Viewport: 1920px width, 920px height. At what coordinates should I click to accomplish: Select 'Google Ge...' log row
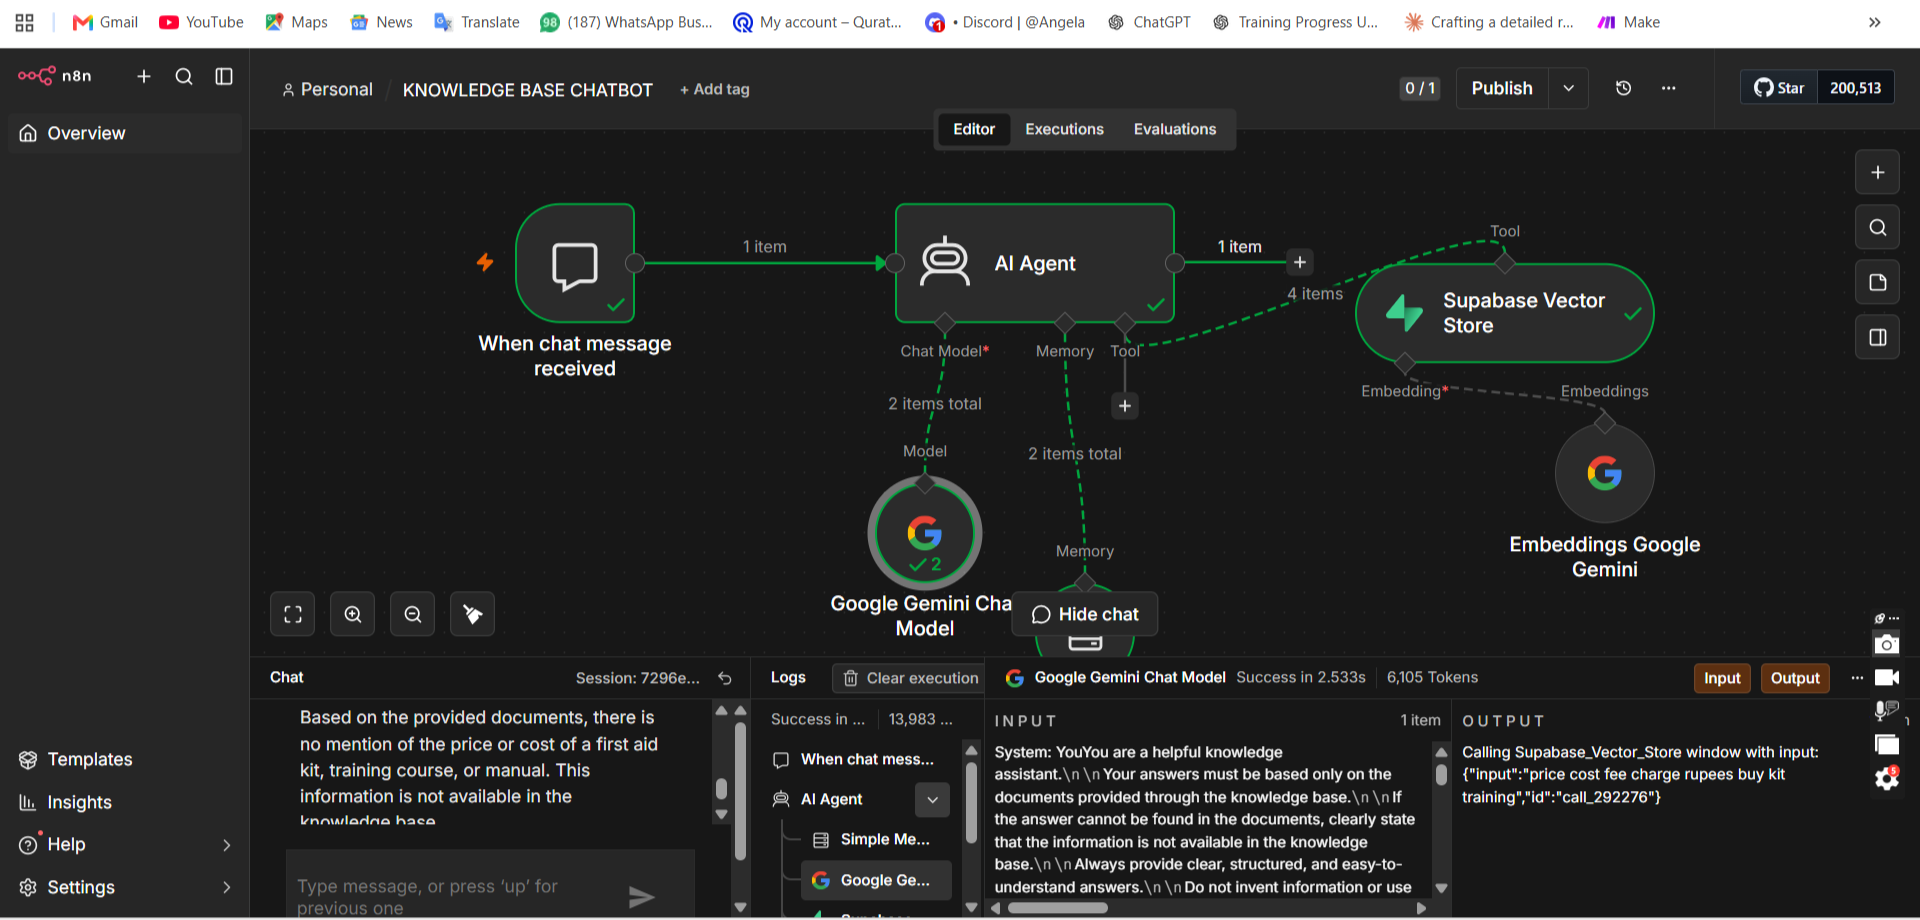876,880
